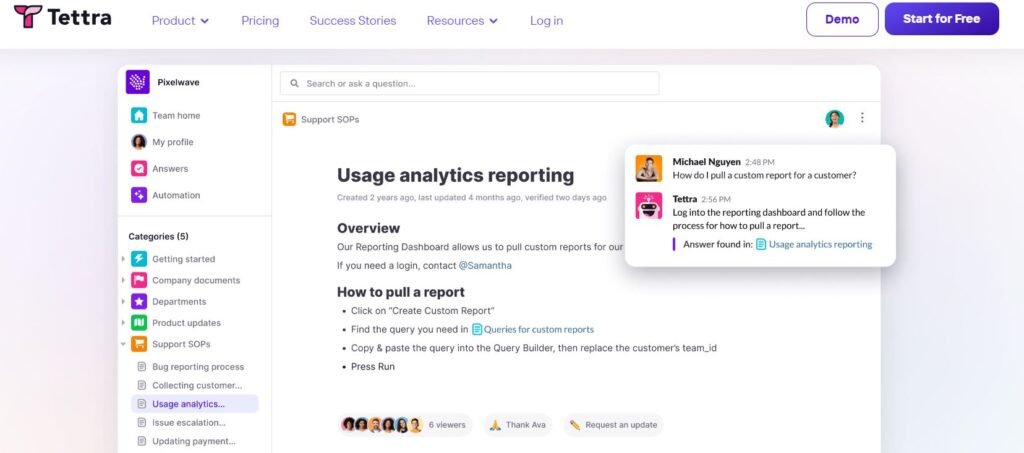The height and width of the screenshot is (453, 1024).
Task: Click the Team home house icon
Action: 139,116
